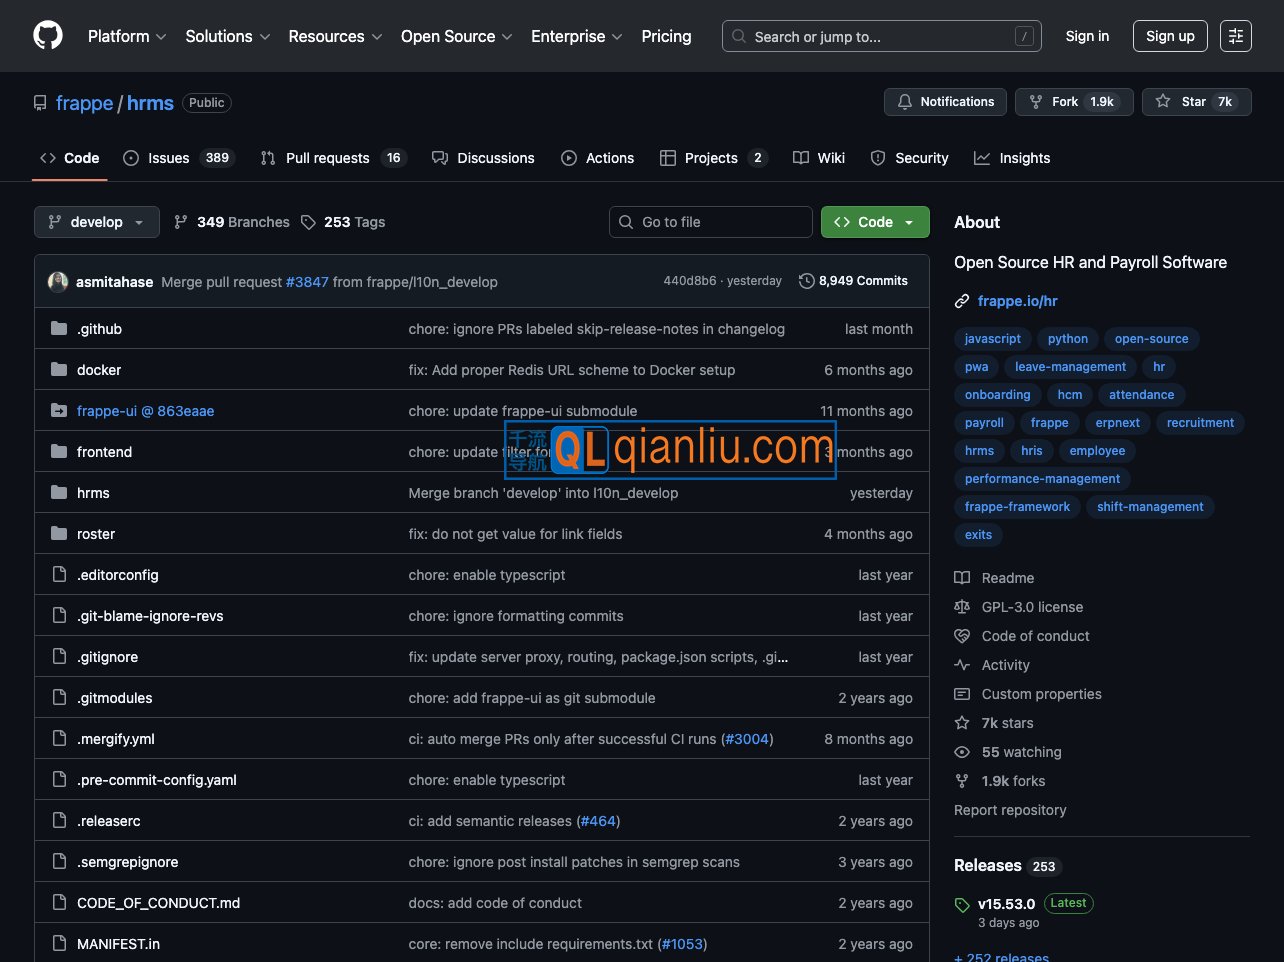Click the frapp.io/hr link

1017,301
